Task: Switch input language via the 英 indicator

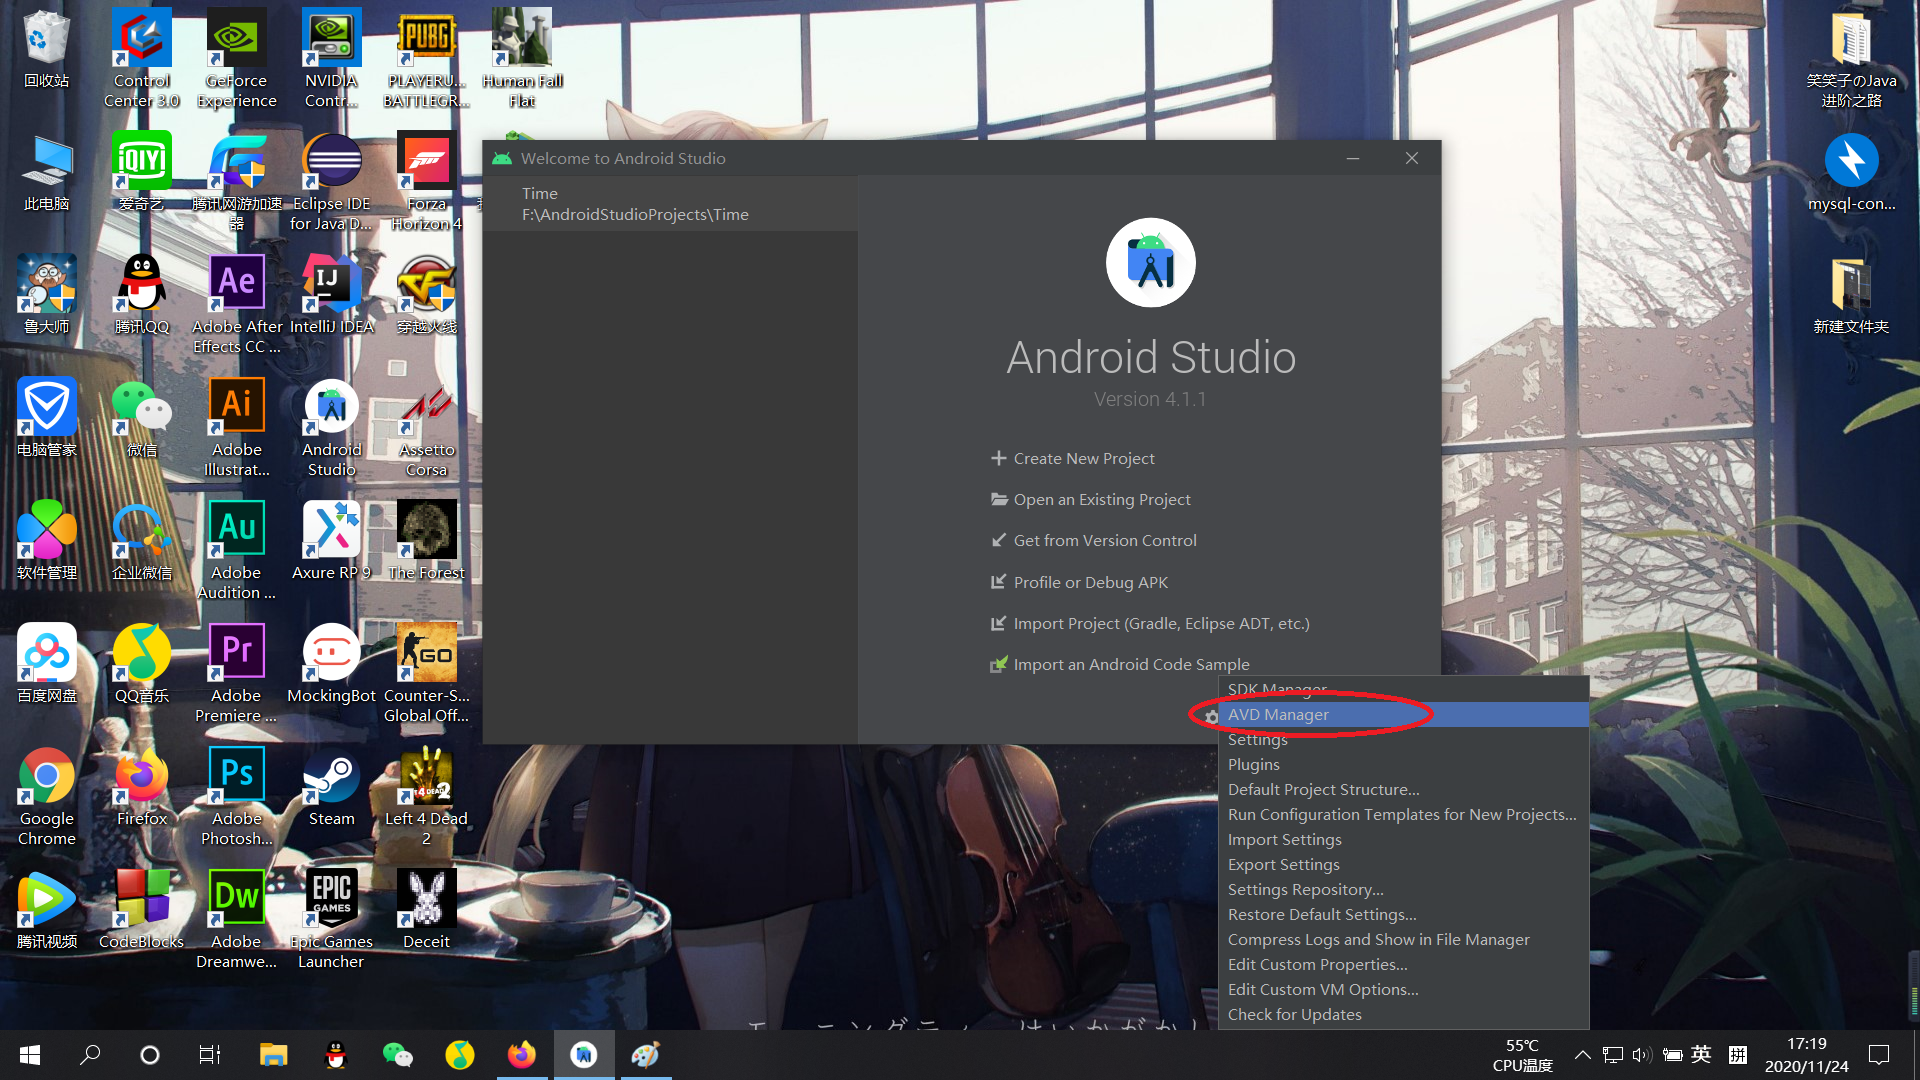Action: (1702, 1054)
